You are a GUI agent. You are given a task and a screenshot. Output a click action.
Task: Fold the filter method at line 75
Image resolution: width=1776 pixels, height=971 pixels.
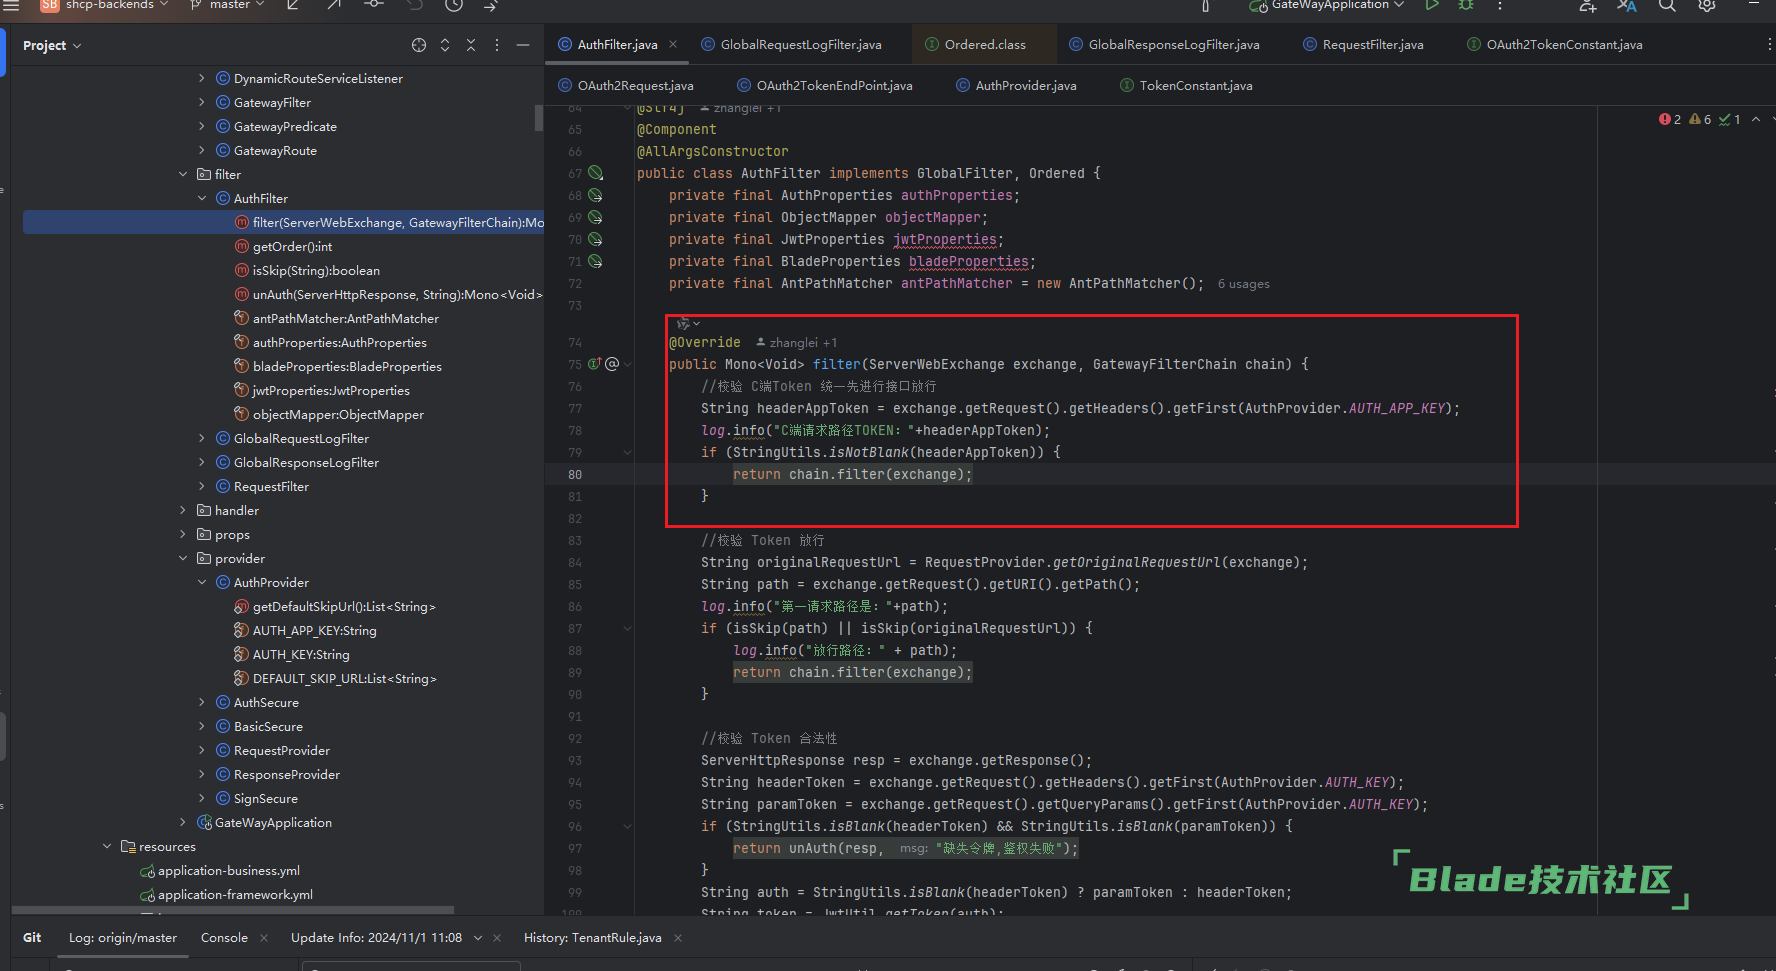[x=627, y=364]
